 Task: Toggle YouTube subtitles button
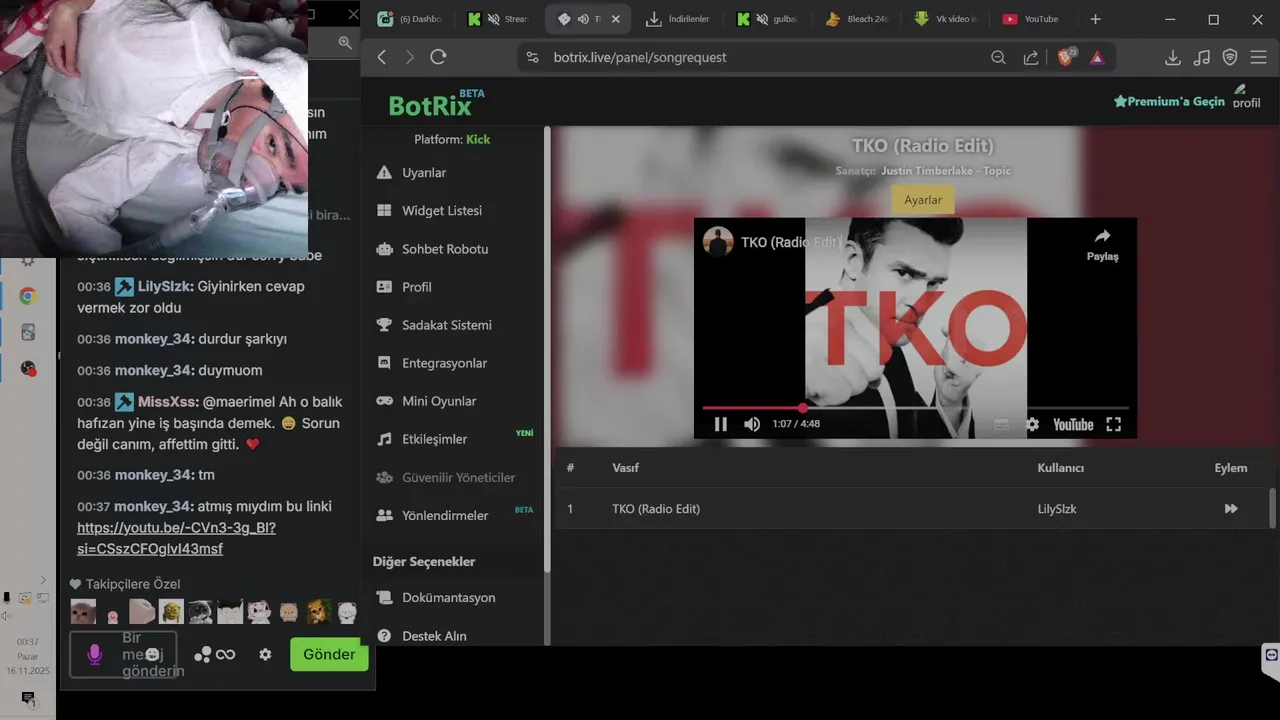pos(1001,424)
